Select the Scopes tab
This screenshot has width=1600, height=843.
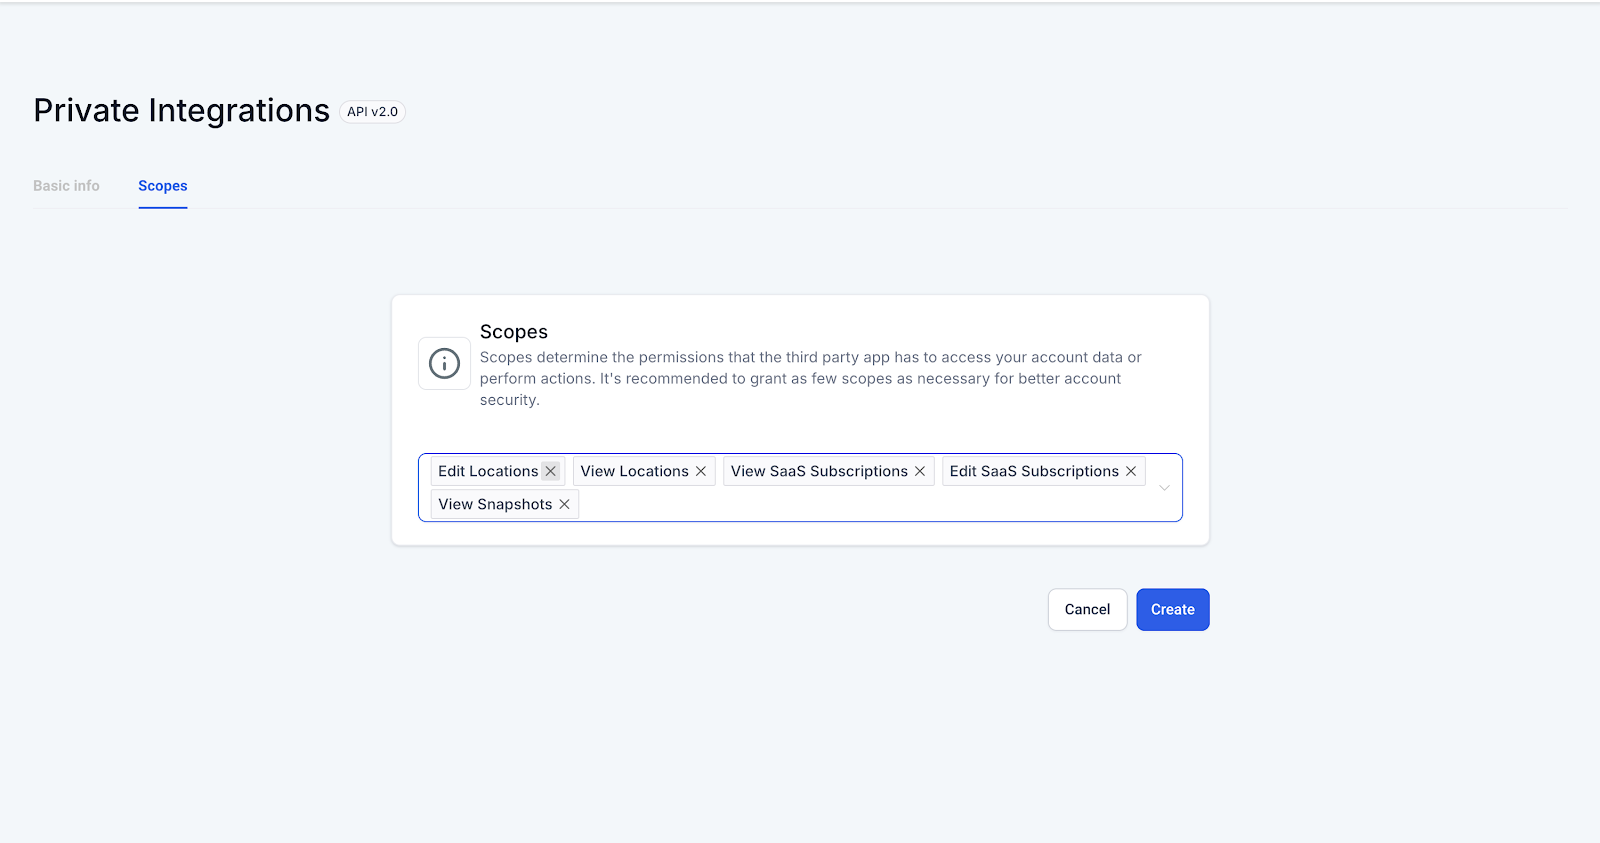tap(163, 186)
